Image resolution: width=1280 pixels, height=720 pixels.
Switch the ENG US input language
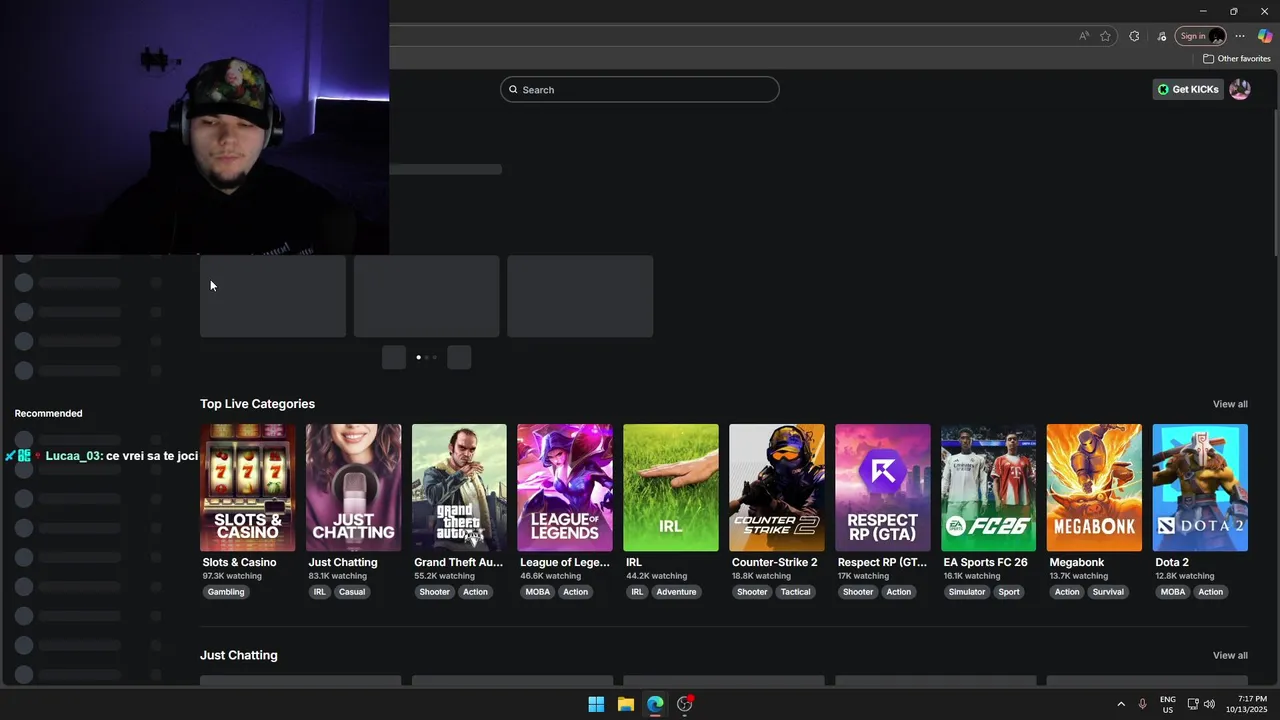pyautogui.click(x=1168, y=704)
